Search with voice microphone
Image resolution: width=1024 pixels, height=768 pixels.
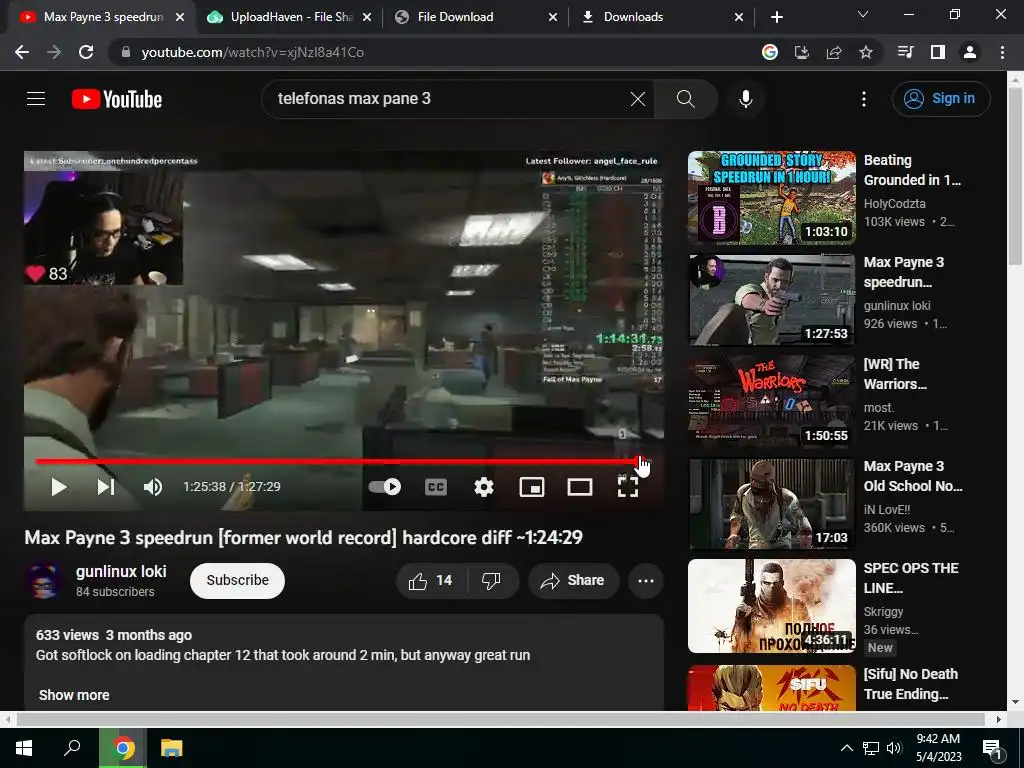pyautogui.click(x=746, y=99)
